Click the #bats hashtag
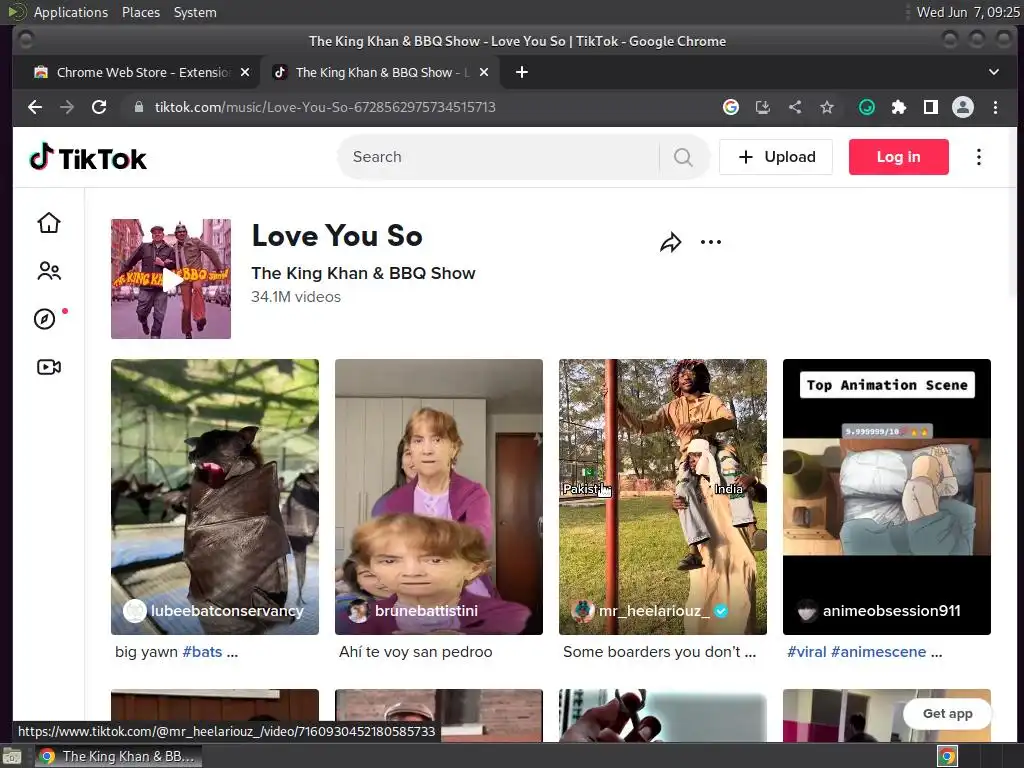 202,652
